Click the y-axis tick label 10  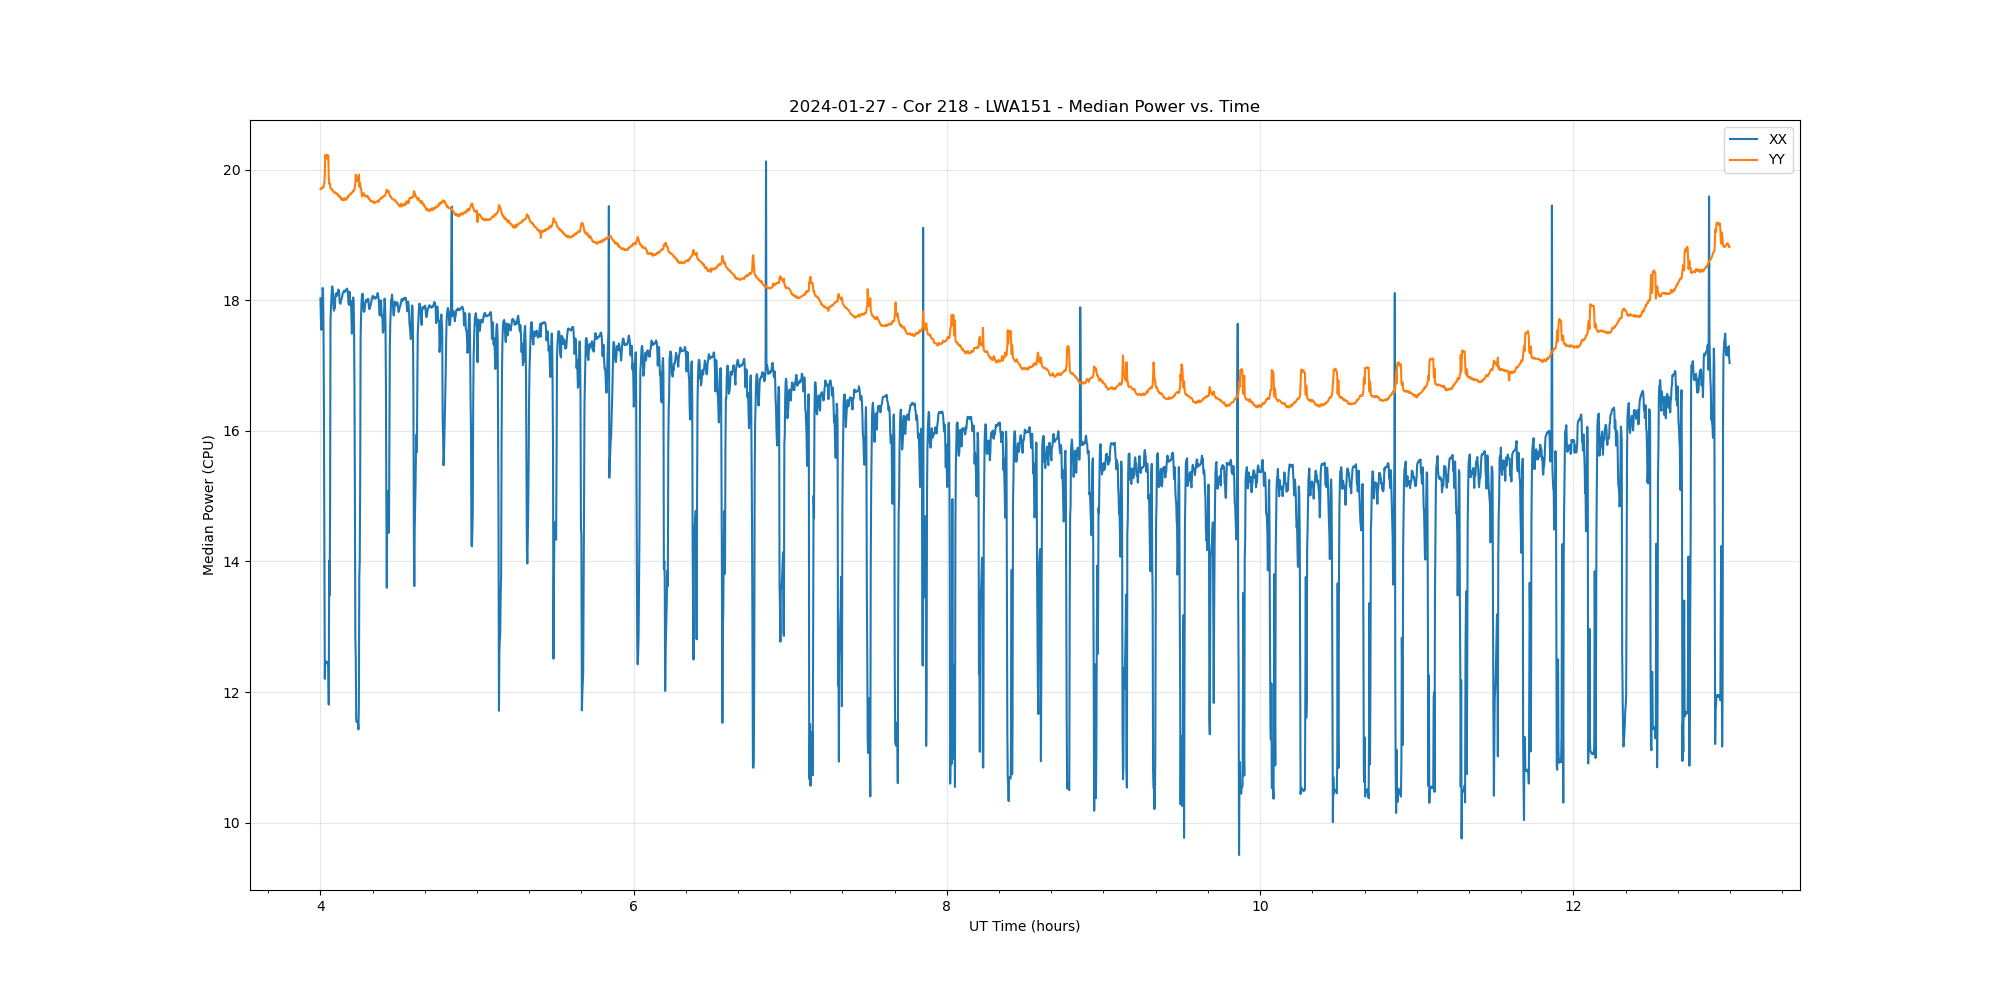pyautogui.click(x=232, y=824)
